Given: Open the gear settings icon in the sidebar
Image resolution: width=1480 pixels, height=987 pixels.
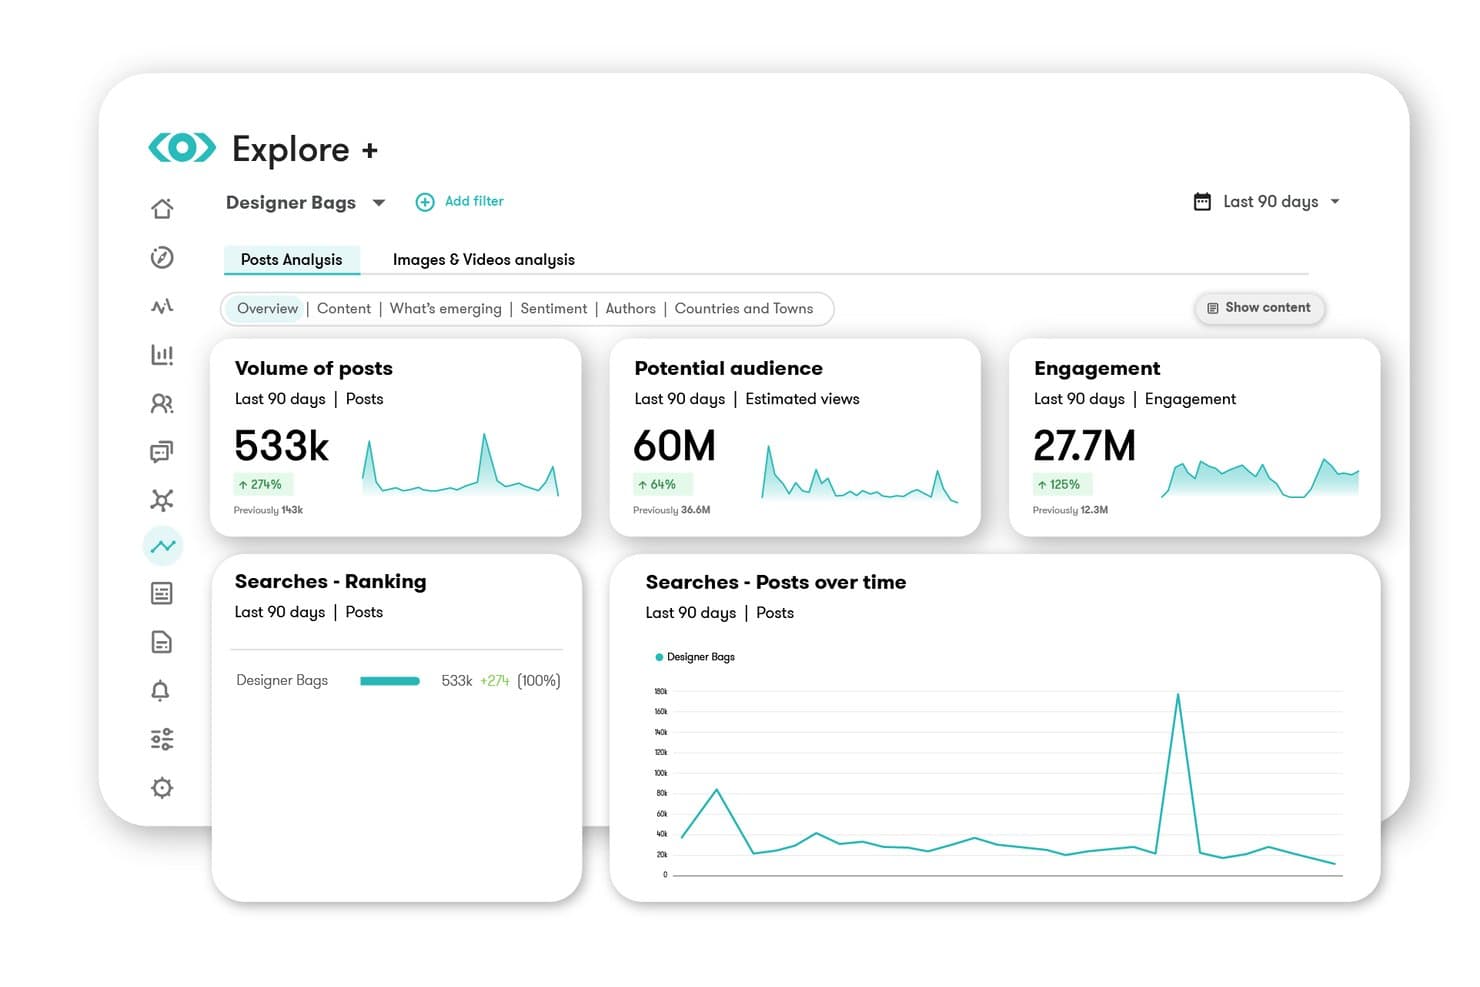Looking at the screenshot, I should [162, 788].
